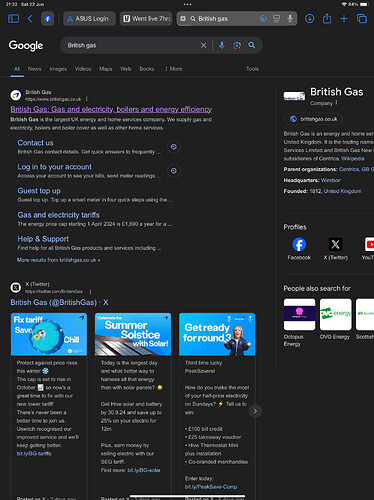Focus the Google search input field
The height and width of the screenshot is (500, 374).
(132, 45)
